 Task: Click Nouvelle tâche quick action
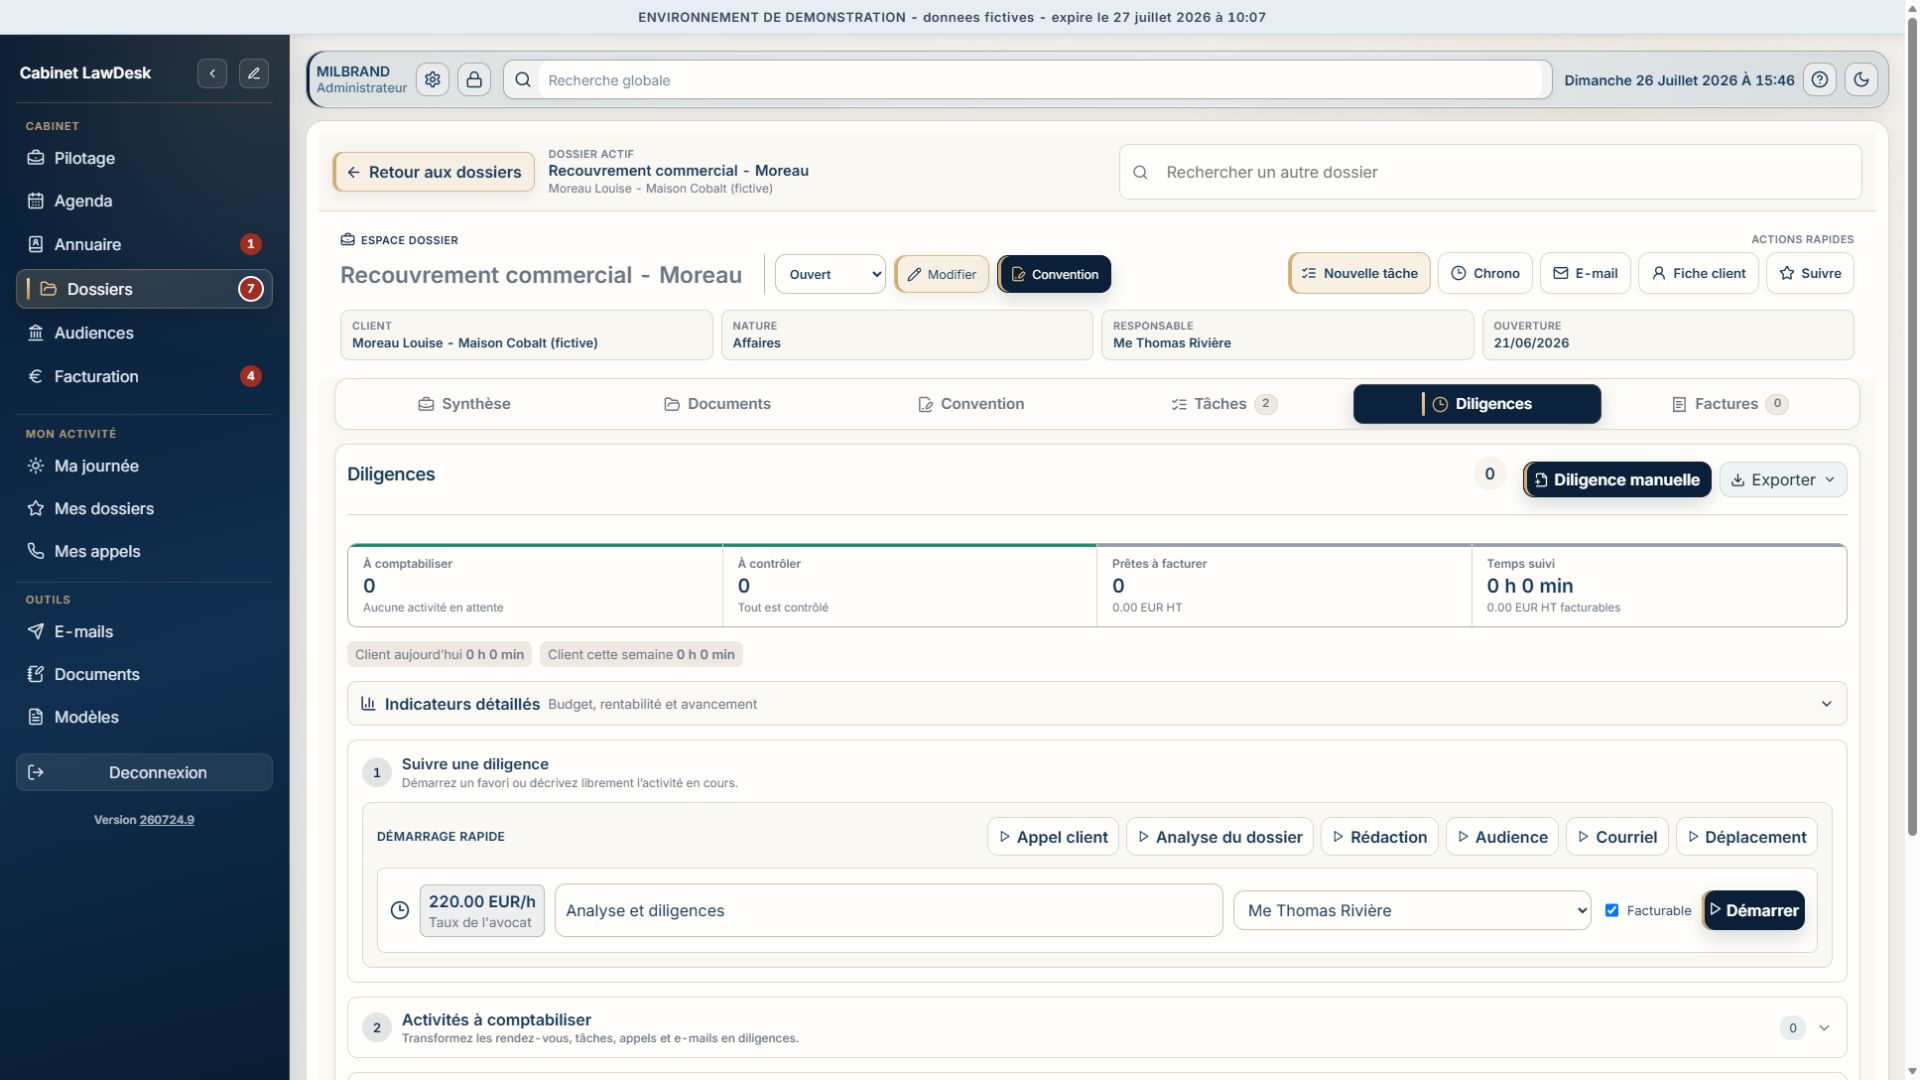point(1359,273)
